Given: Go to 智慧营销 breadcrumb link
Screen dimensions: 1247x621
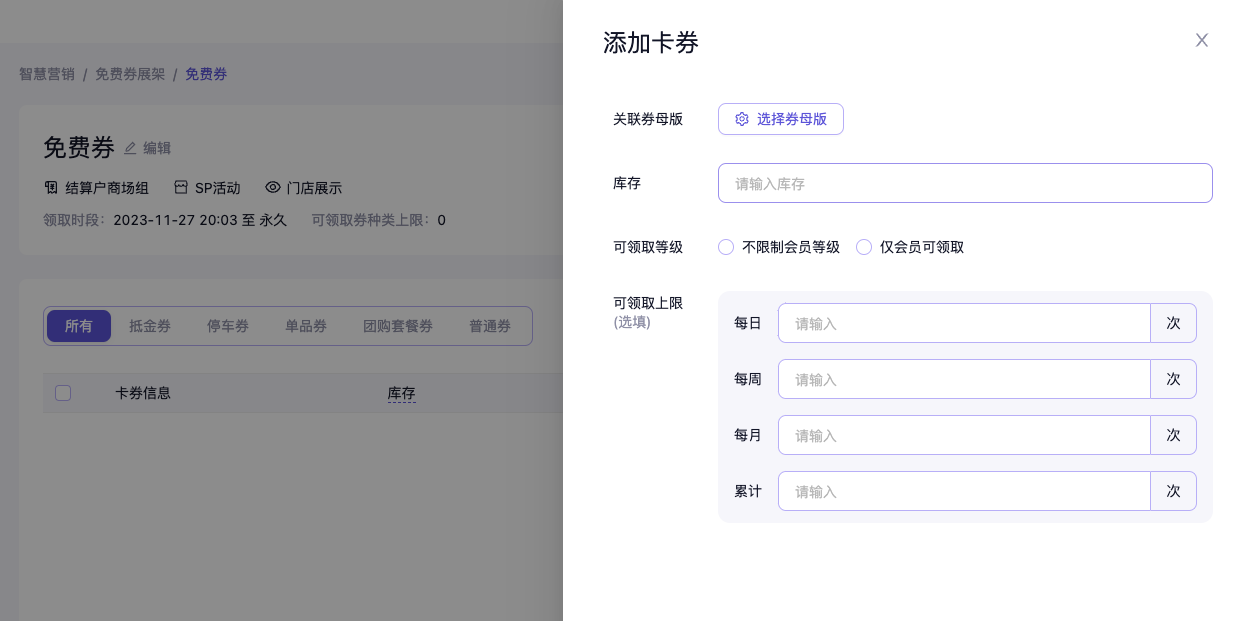Looking at the screenshot, I should [x=47, y=74].
